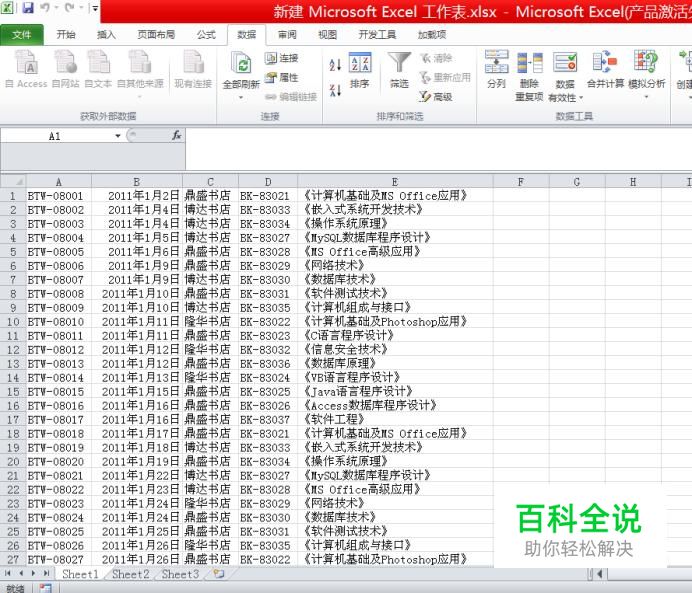Switch to the View (视图) tab
This screenshot has height=593, width=692.
pos(327,34)
